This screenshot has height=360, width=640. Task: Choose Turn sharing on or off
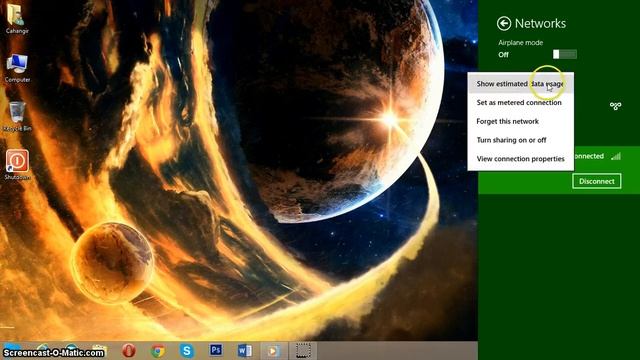pyautogui.click(x=520, y=140)
